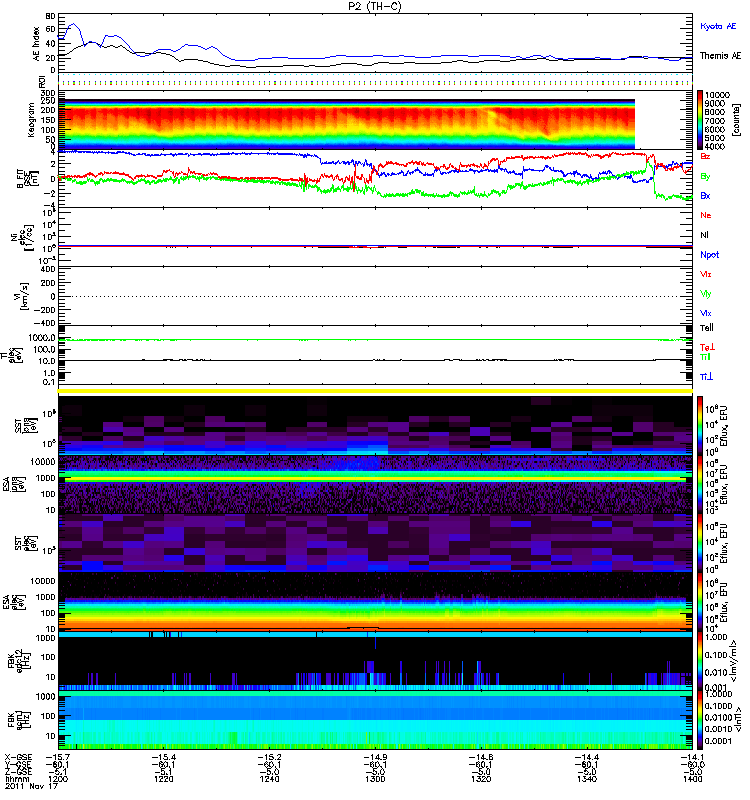Click the 1400 time tick label

click(690, 778)
